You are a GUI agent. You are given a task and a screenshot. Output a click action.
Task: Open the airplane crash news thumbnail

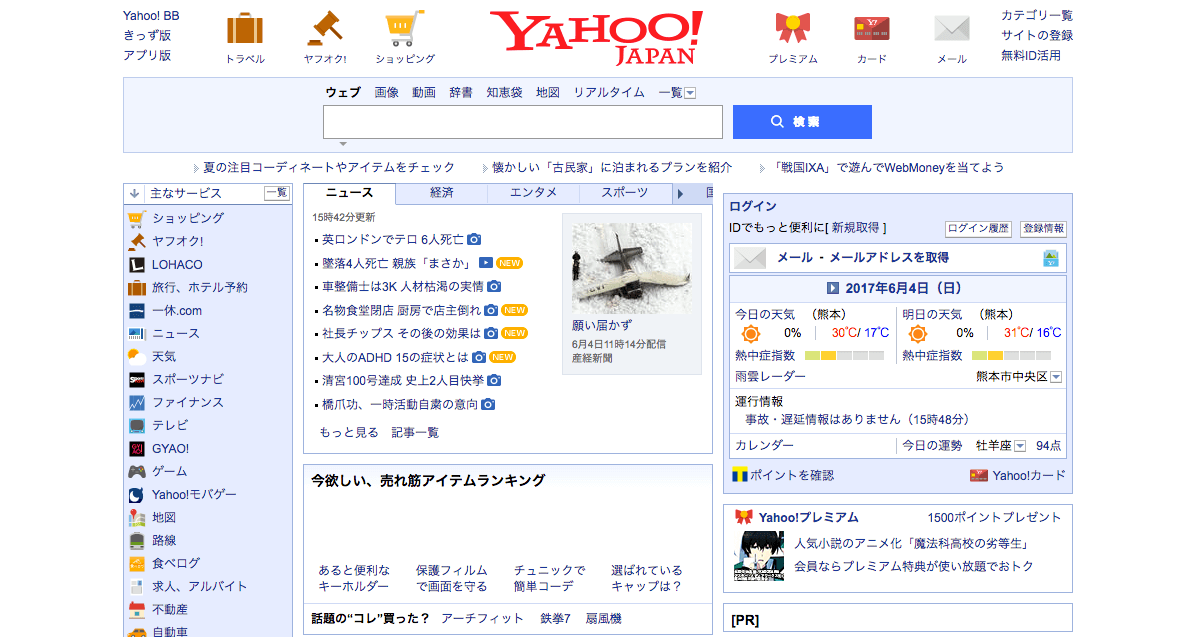[x=632, y=268]
